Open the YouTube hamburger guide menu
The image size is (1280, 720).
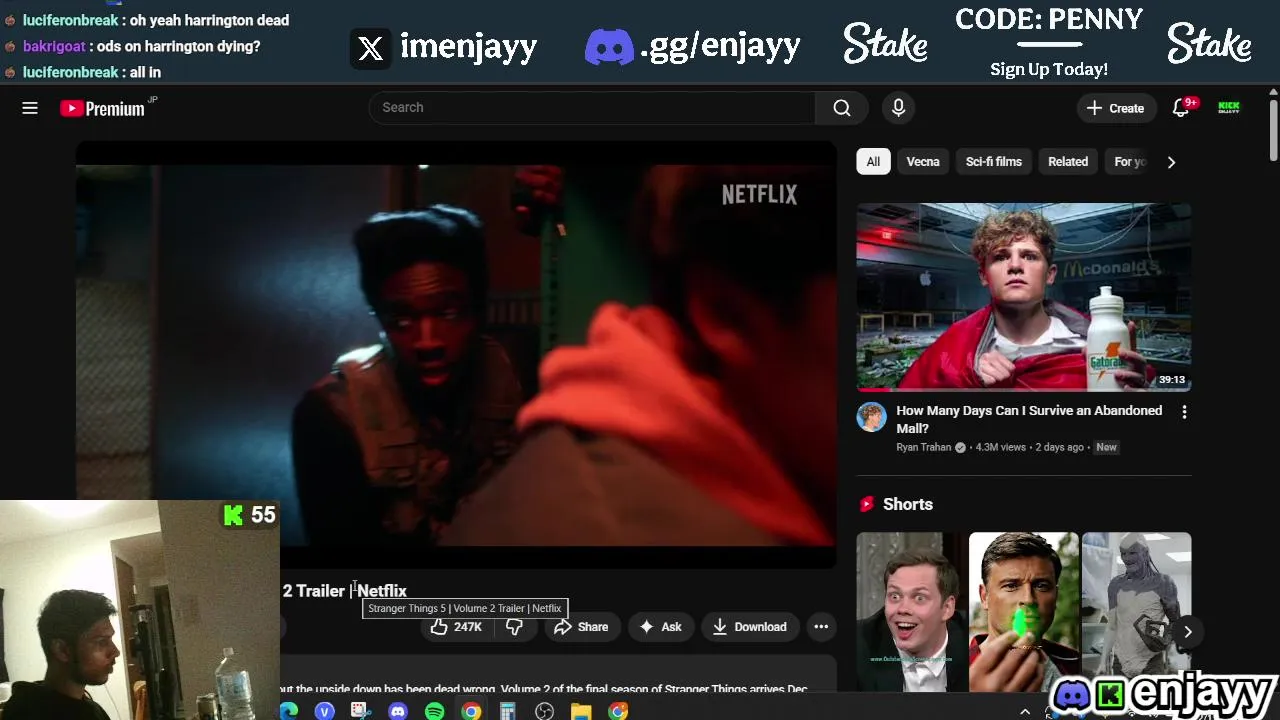(30, 108)
